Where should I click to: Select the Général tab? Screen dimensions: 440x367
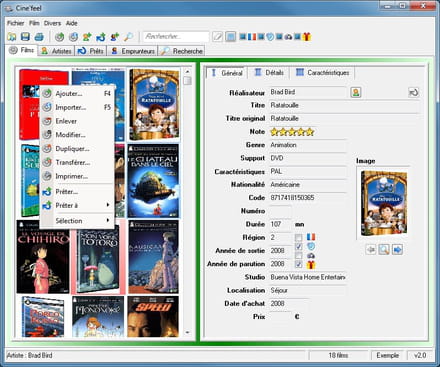[227, 73]
